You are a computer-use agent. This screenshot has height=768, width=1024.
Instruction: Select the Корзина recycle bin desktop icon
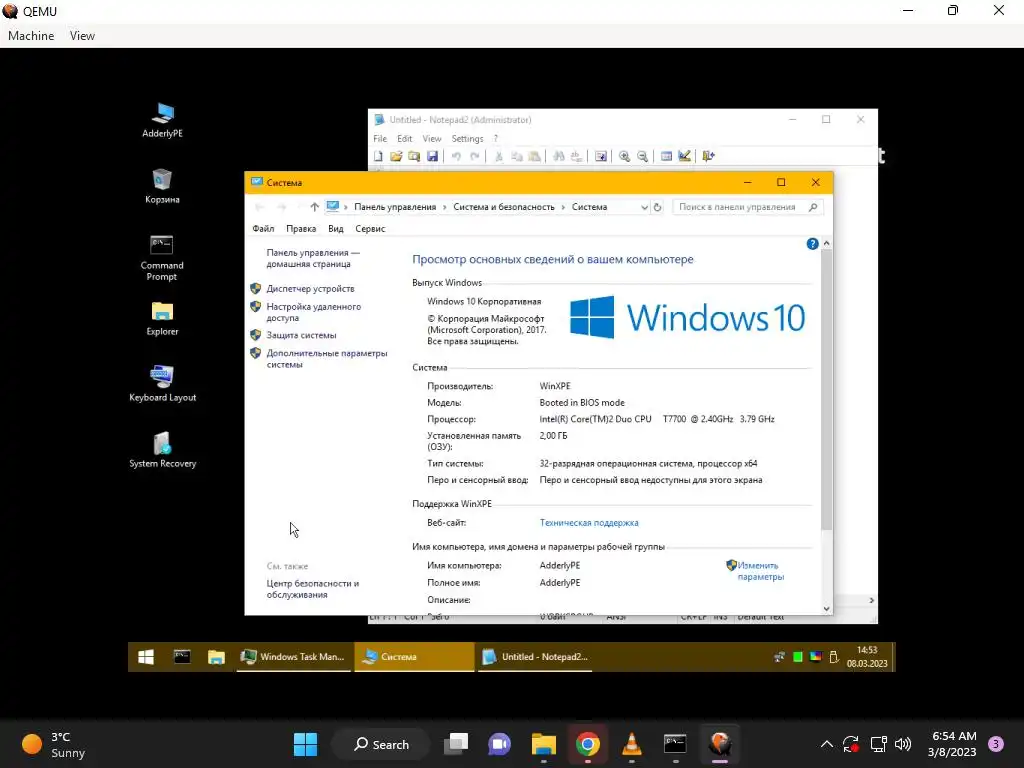162,186
